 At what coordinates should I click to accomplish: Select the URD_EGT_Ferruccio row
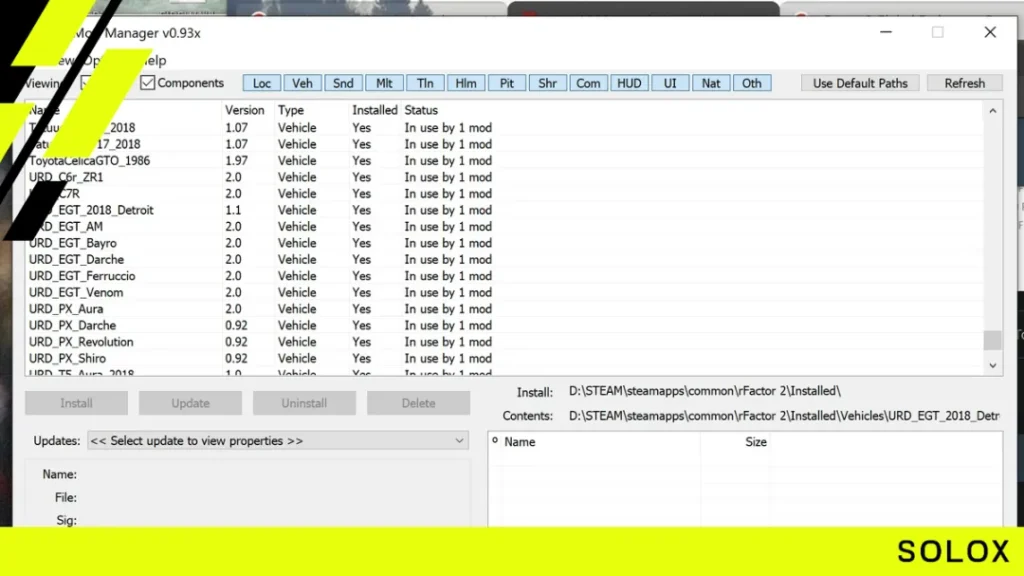pos(504,276)
